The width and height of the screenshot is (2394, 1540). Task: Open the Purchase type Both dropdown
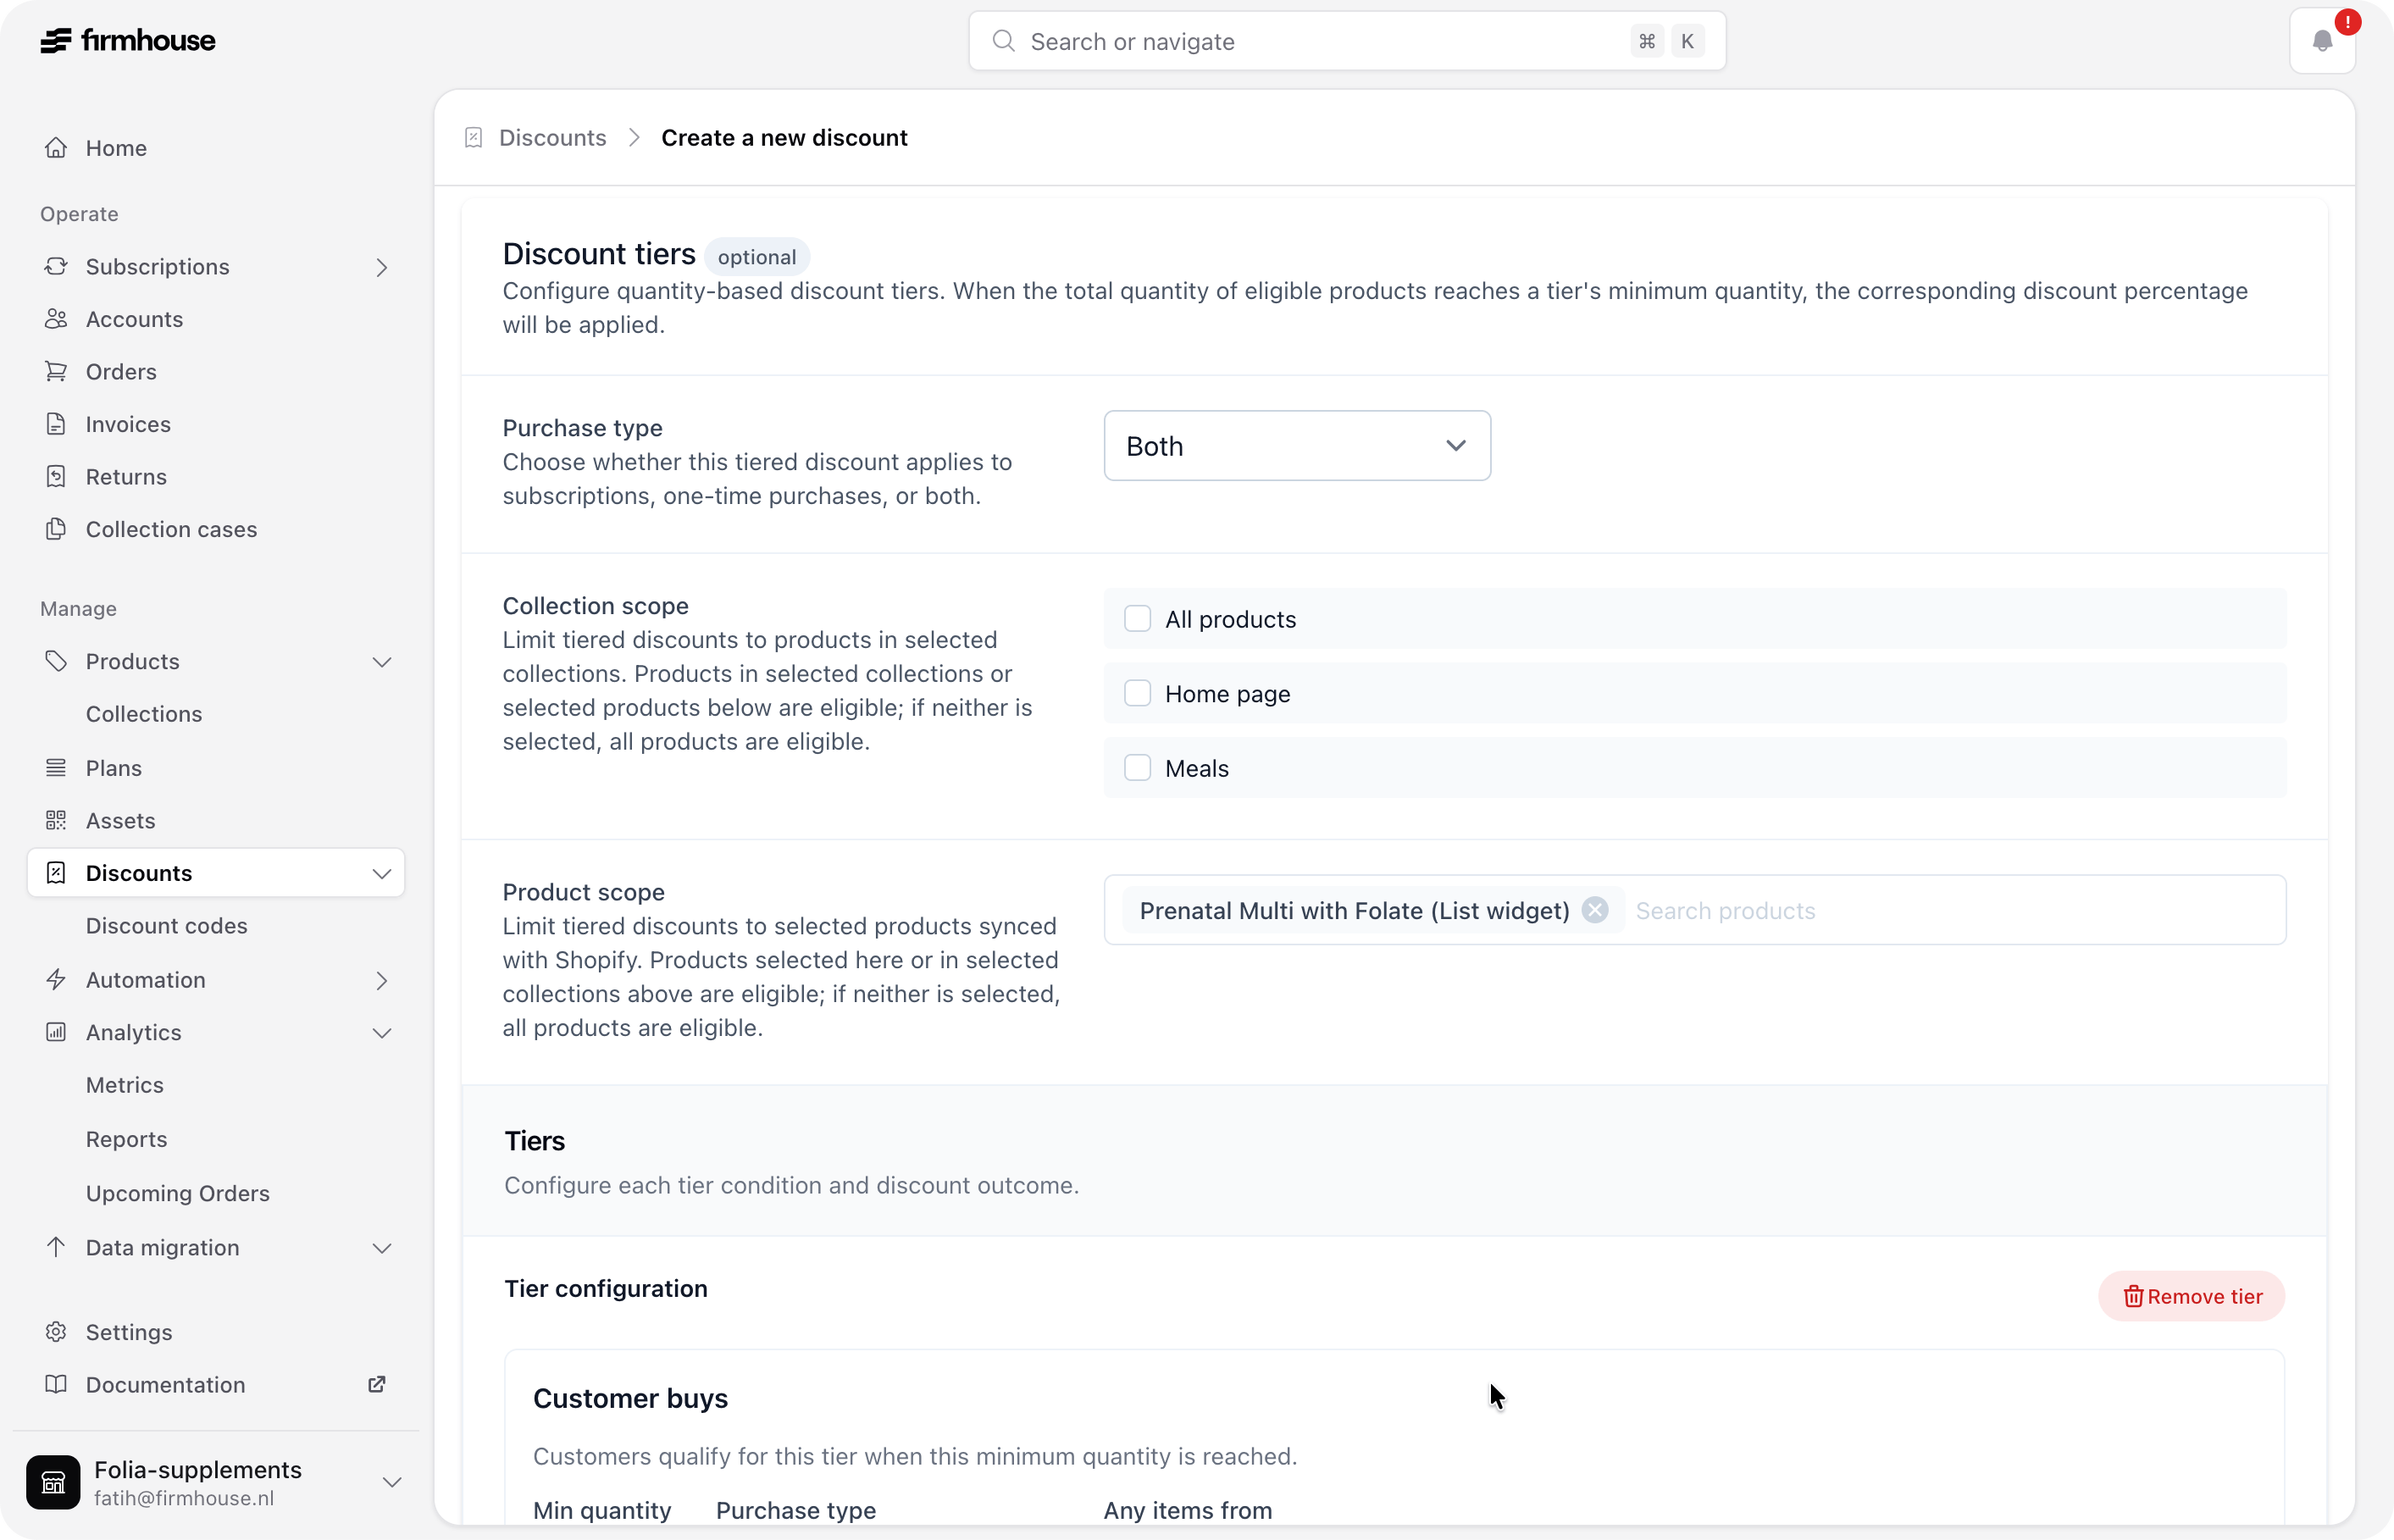click(x=1297, y=446)
